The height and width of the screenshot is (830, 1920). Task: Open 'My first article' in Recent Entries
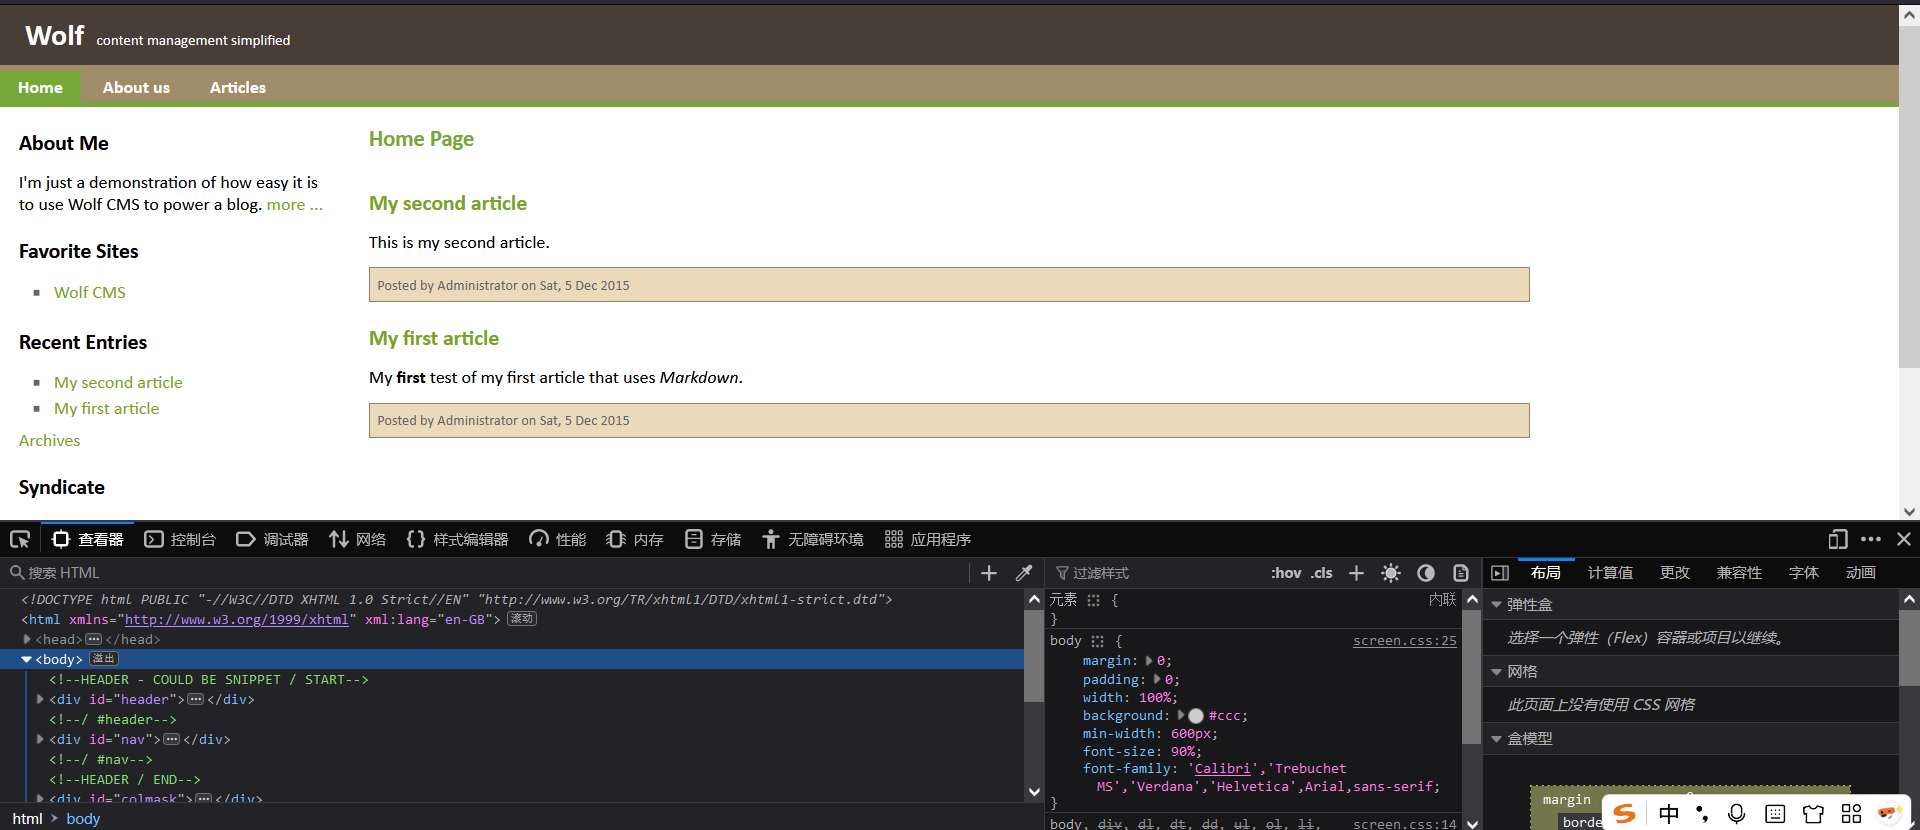[106, 409]
